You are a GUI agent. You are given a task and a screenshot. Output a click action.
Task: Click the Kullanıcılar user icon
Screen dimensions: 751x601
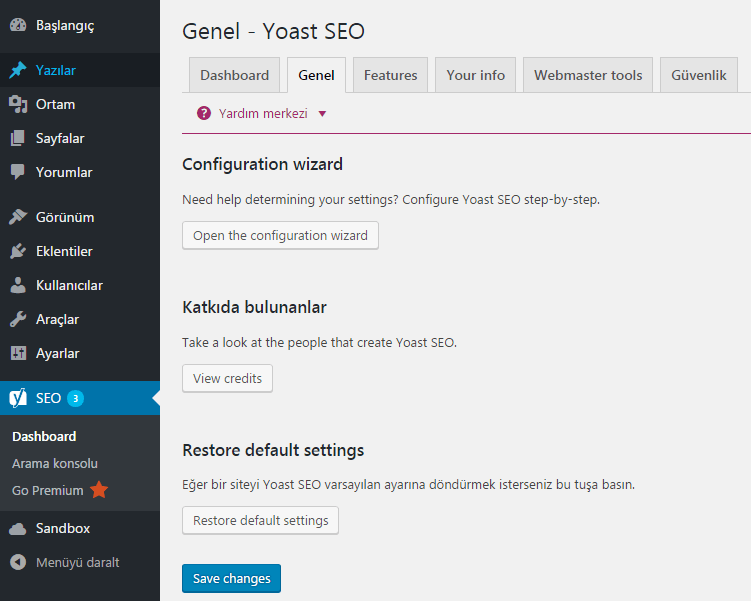point(18,285)
